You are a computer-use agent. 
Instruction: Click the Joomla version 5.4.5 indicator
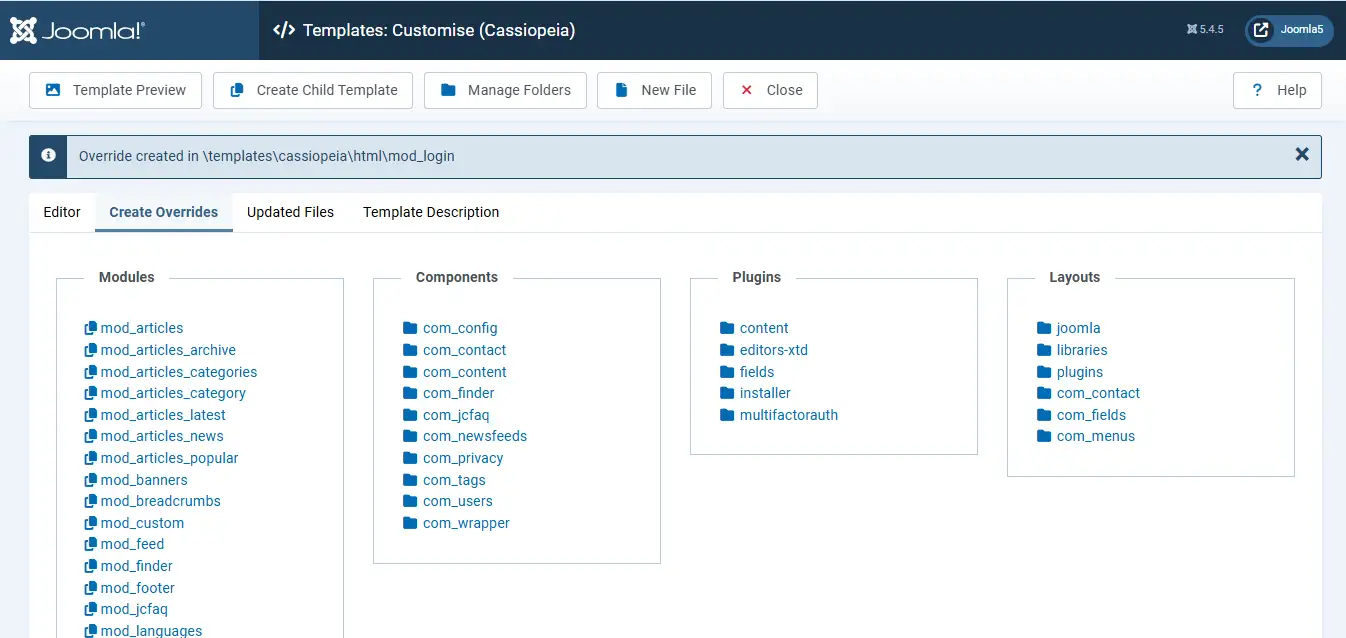[1205, 30]
